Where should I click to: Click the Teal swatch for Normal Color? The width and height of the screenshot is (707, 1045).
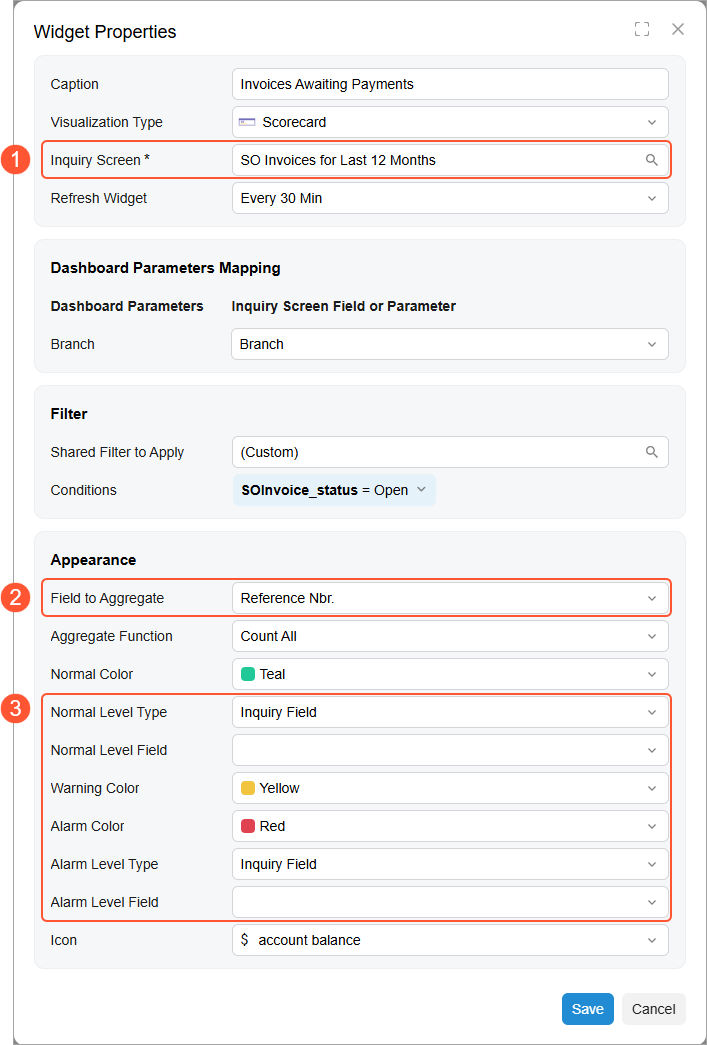click(x=244, y=674)
